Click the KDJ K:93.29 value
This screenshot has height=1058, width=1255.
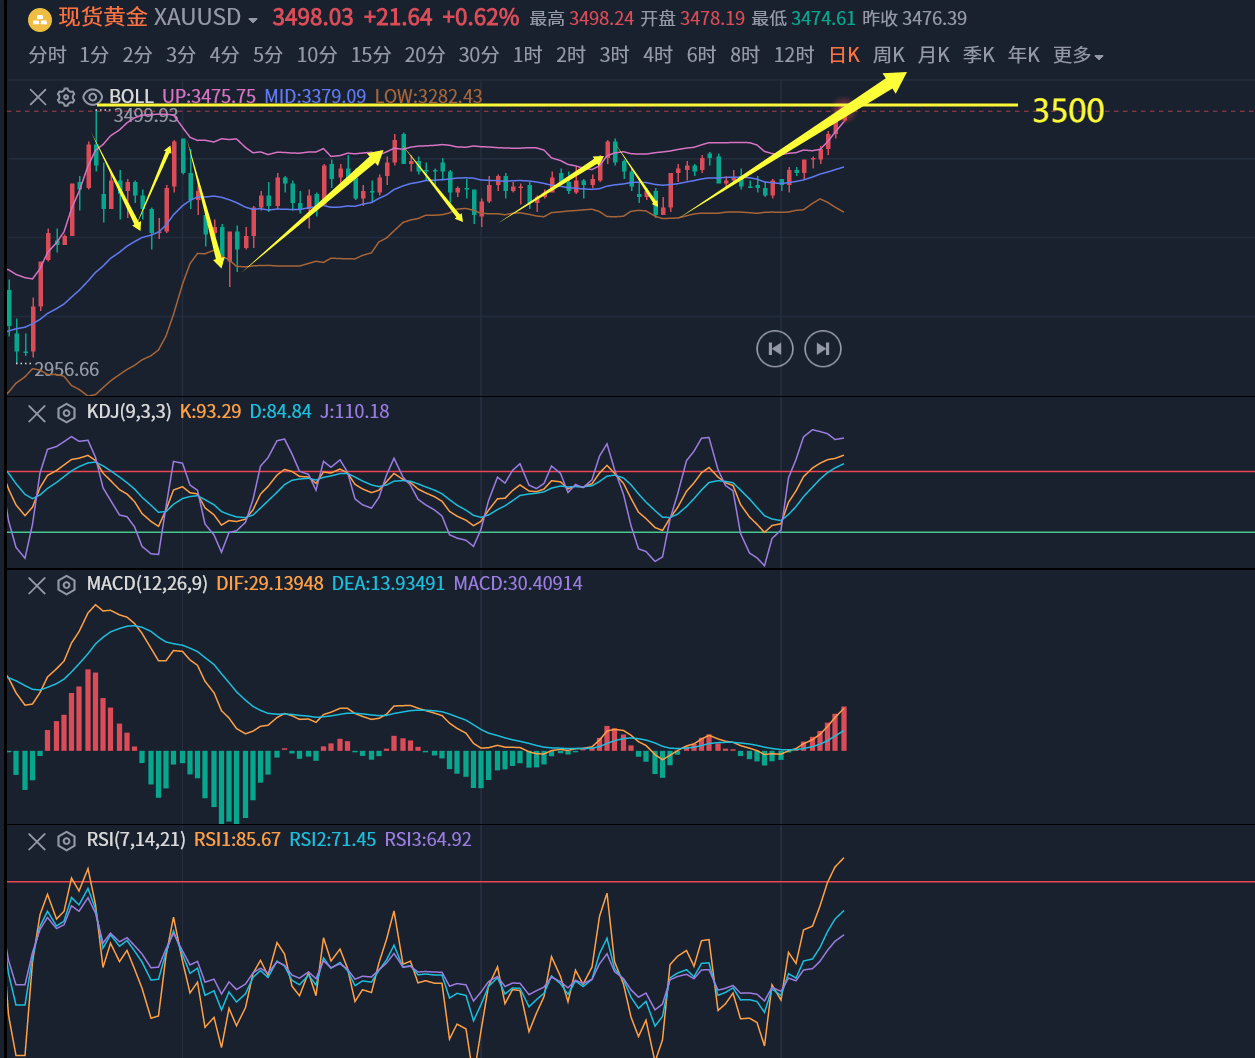pos(210,411)
